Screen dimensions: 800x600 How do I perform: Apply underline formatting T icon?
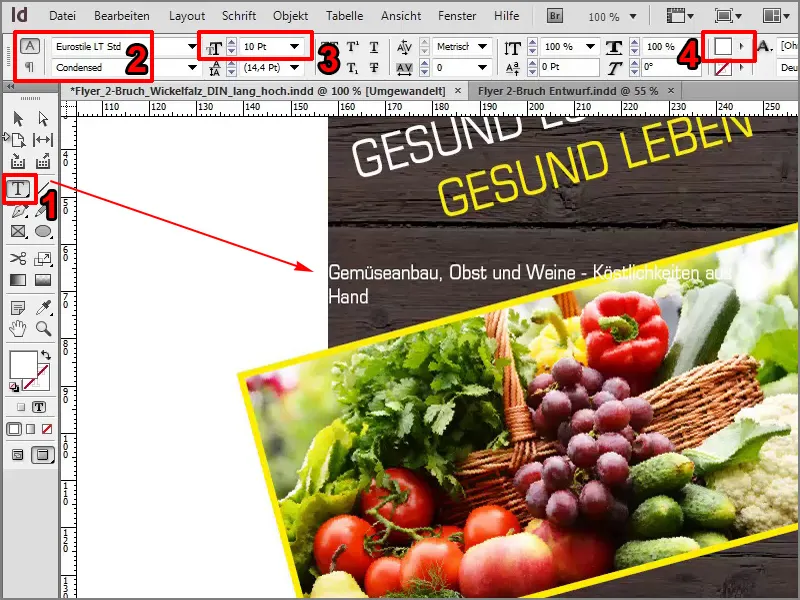374,47
